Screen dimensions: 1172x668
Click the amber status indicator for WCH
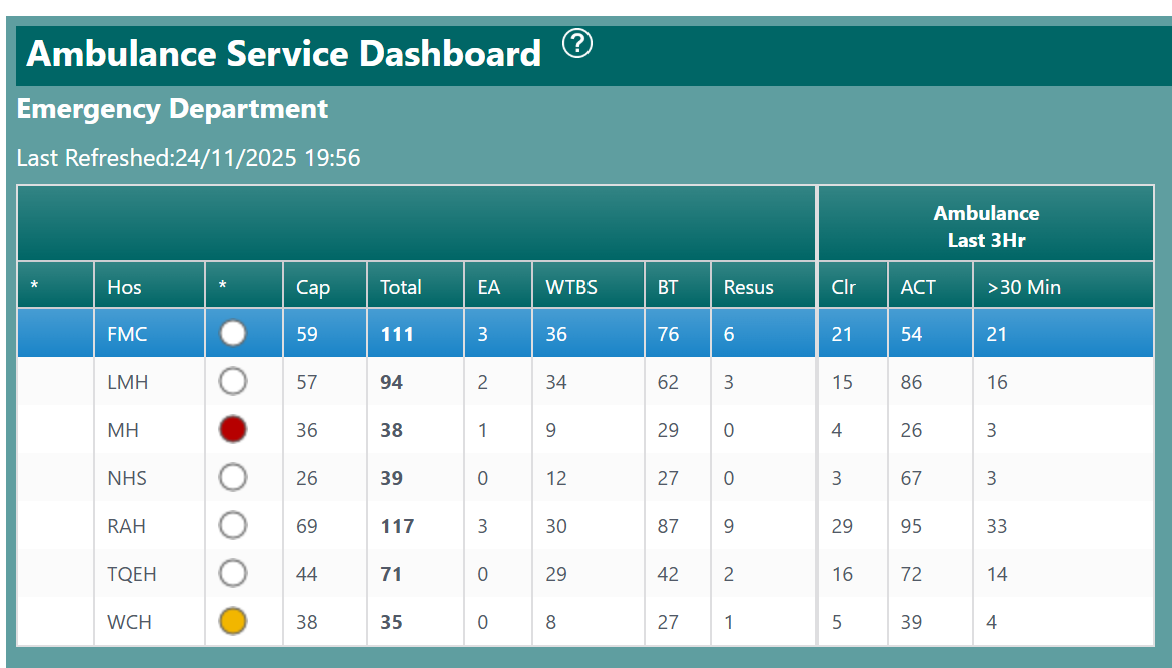[x=233, y=622]
